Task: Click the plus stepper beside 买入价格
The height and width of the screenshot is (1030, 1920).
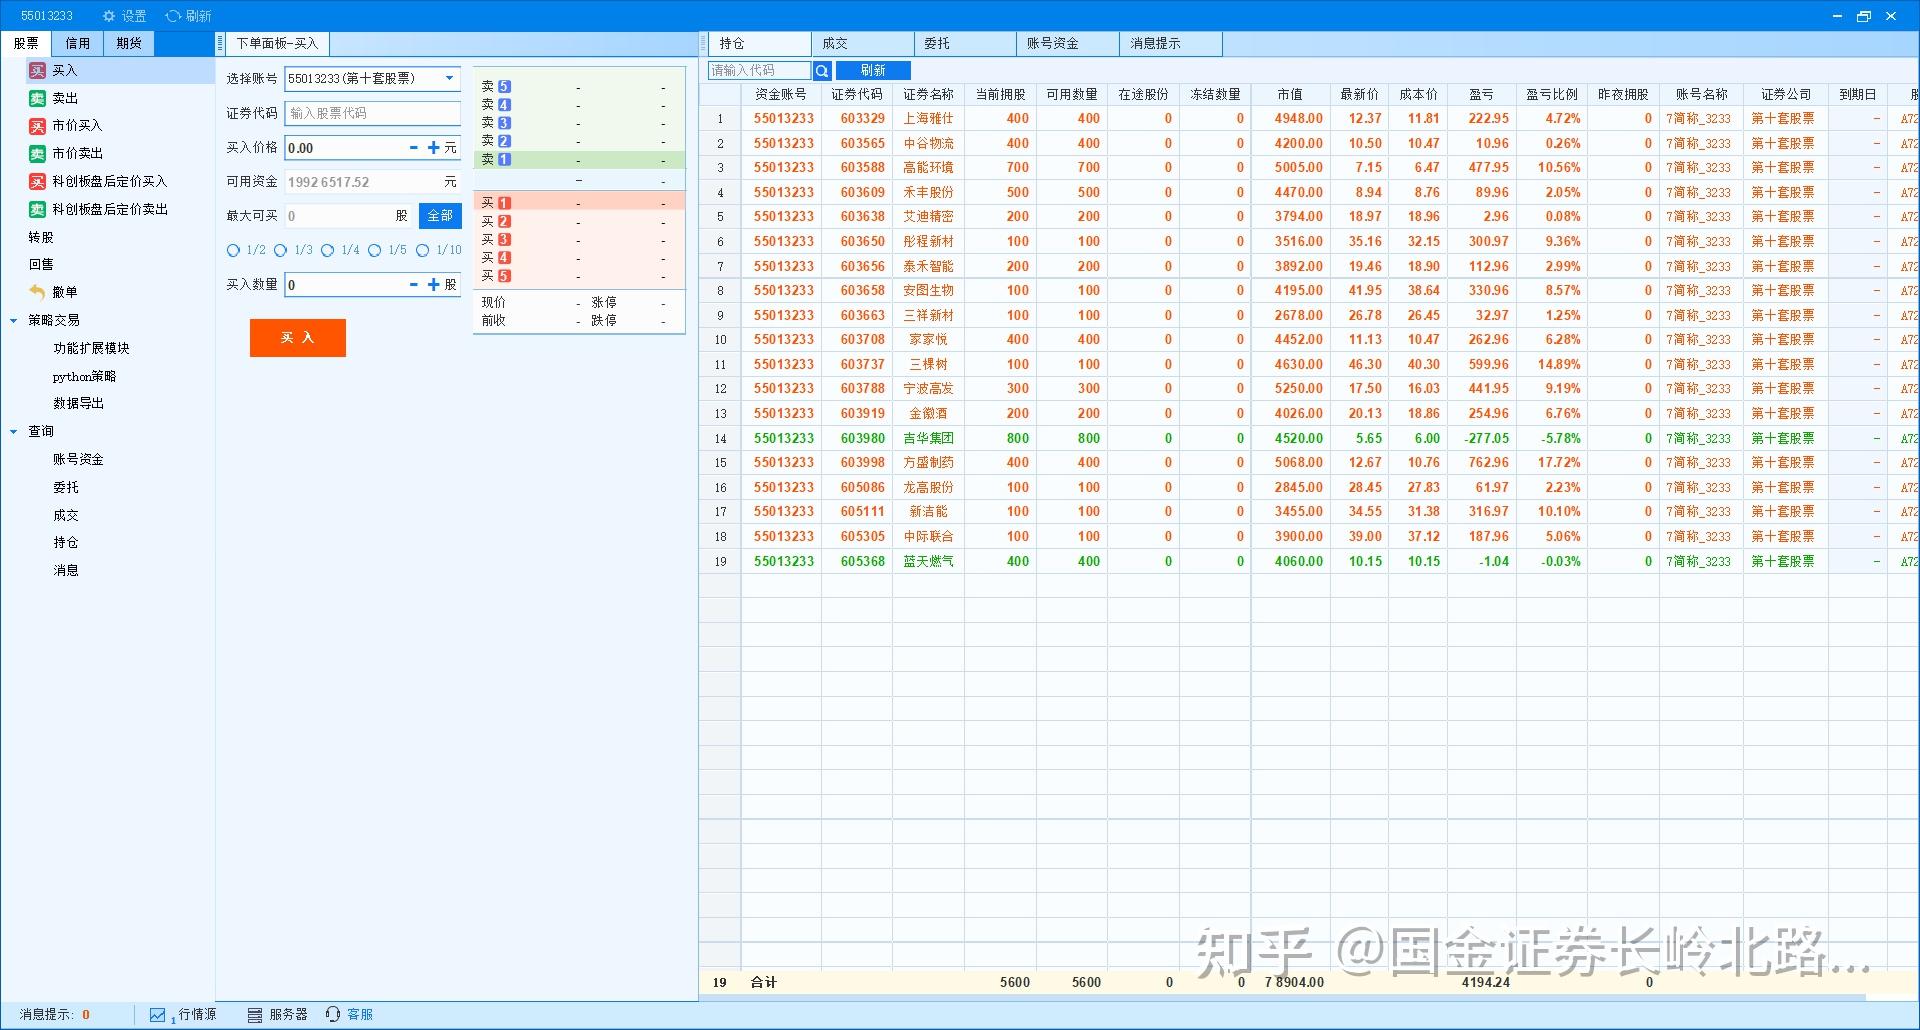Action: click(433, 147)
